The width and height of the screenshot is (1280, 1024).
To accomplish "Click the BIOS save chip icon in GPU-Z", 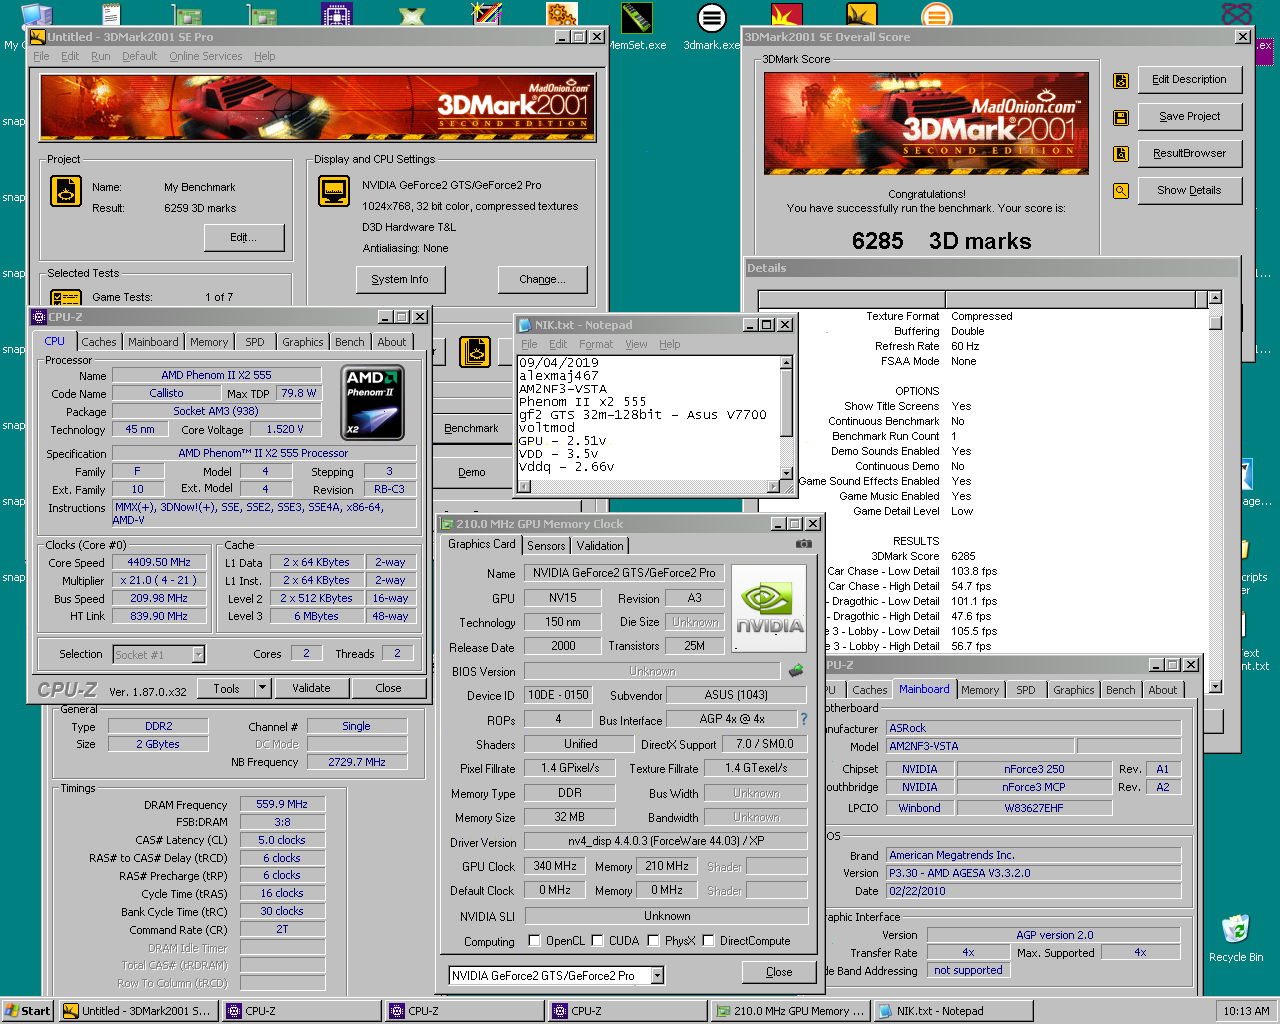I will [x=796, y=671].
